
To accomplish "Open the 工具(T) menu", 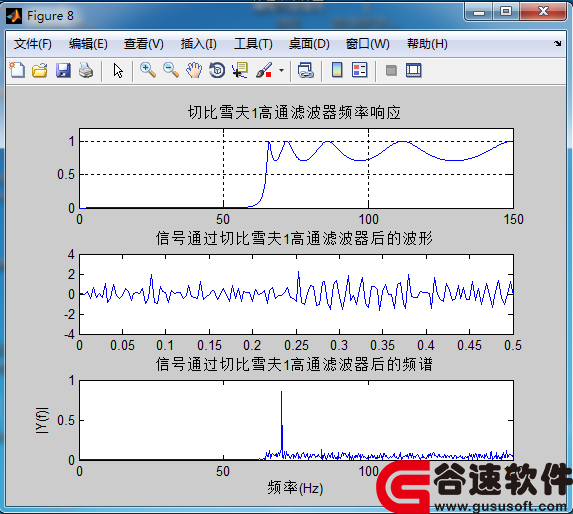I will tap(253, 44).
